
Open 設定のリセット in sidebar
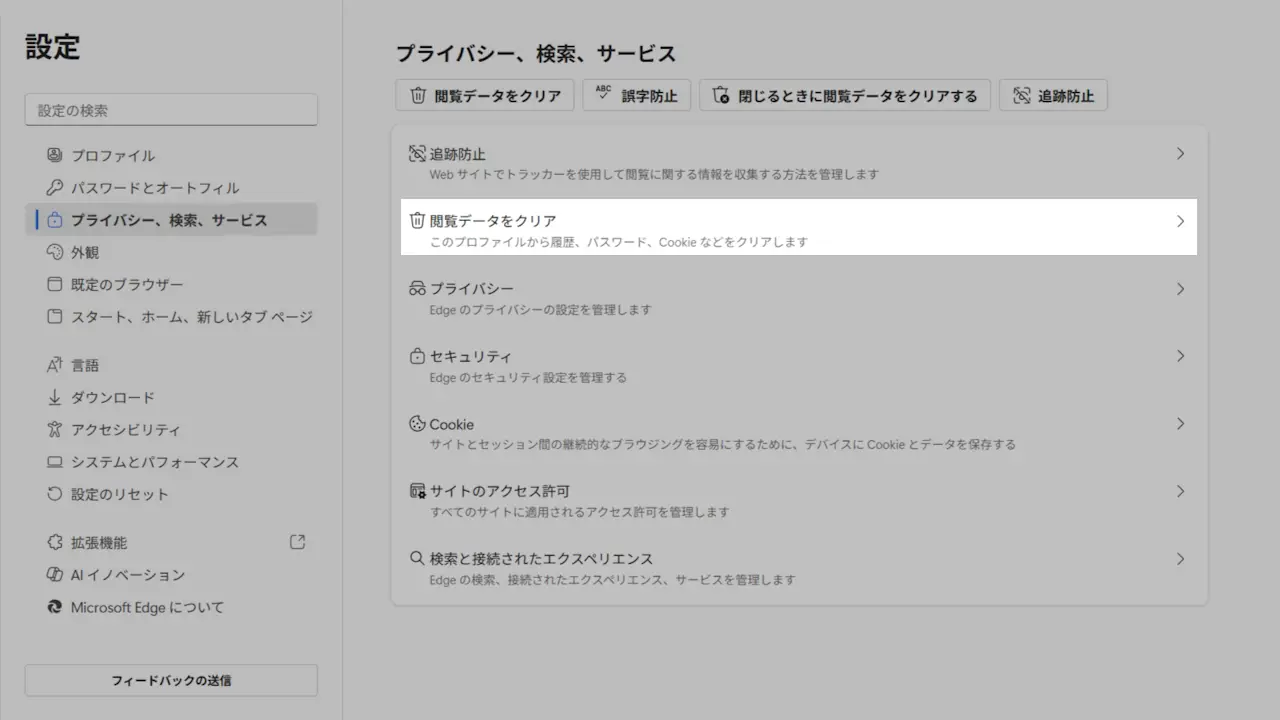[119, 494]
